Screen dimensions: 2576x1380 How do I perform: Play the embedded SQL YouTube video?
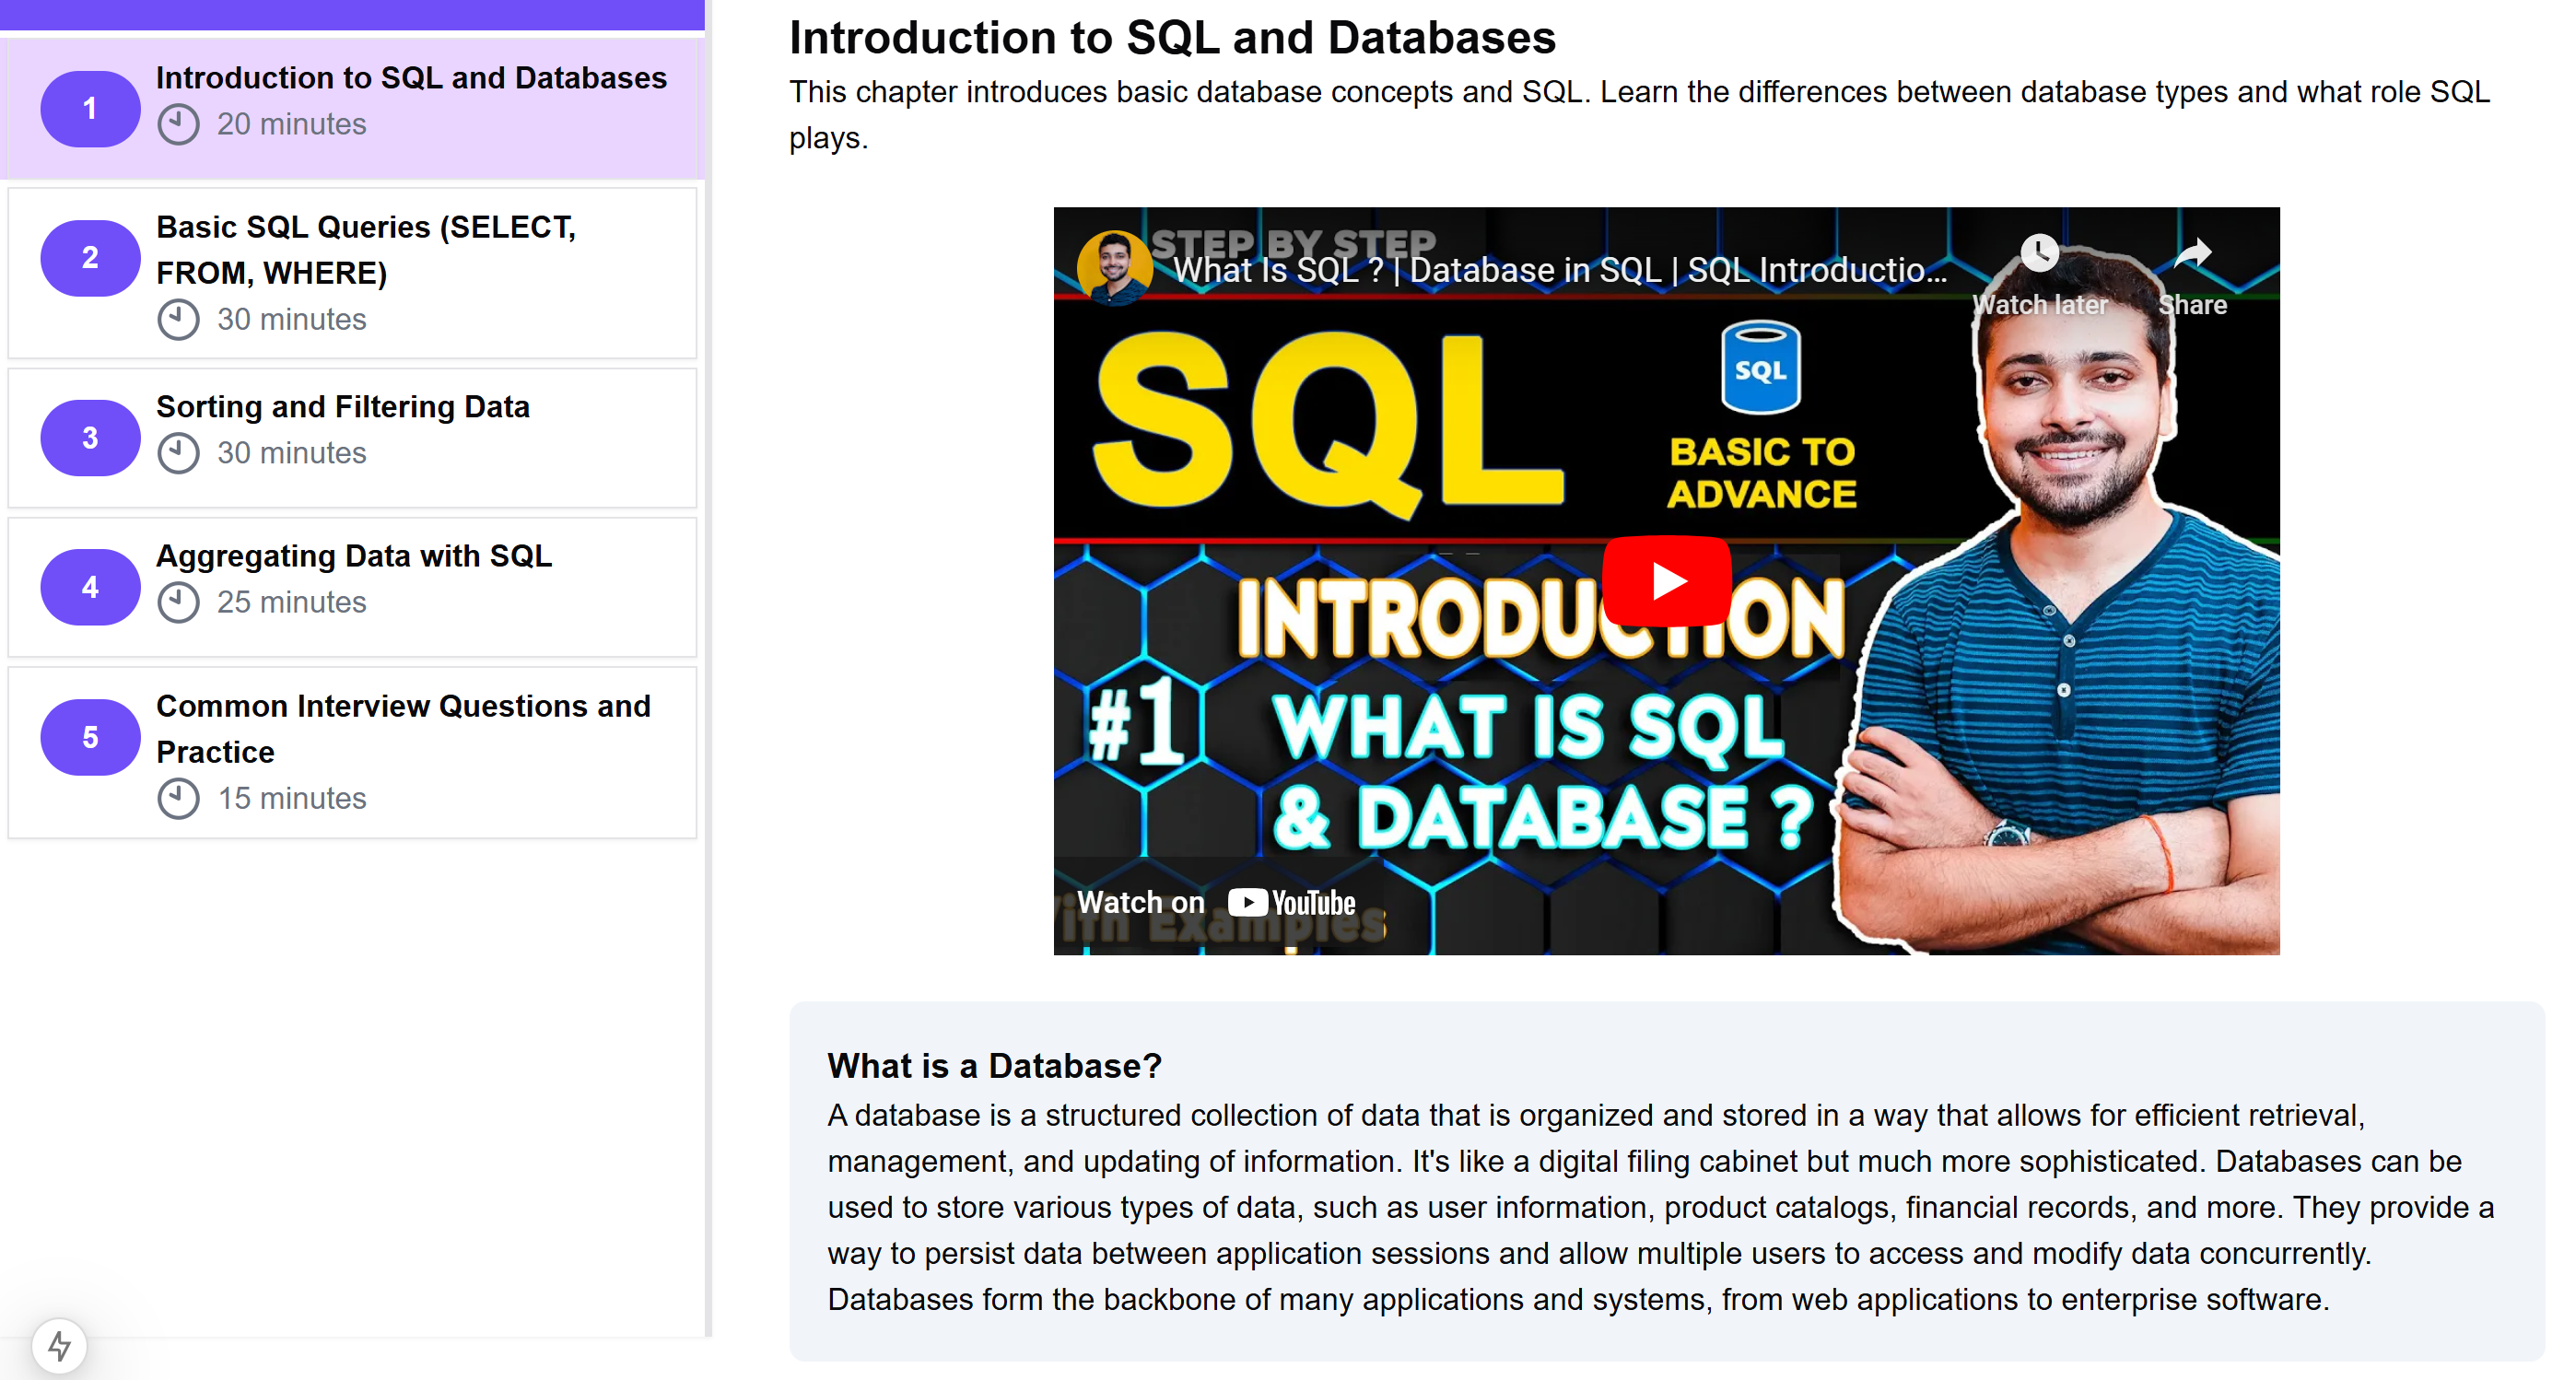pyautogui.click(x=1666, y=581)
